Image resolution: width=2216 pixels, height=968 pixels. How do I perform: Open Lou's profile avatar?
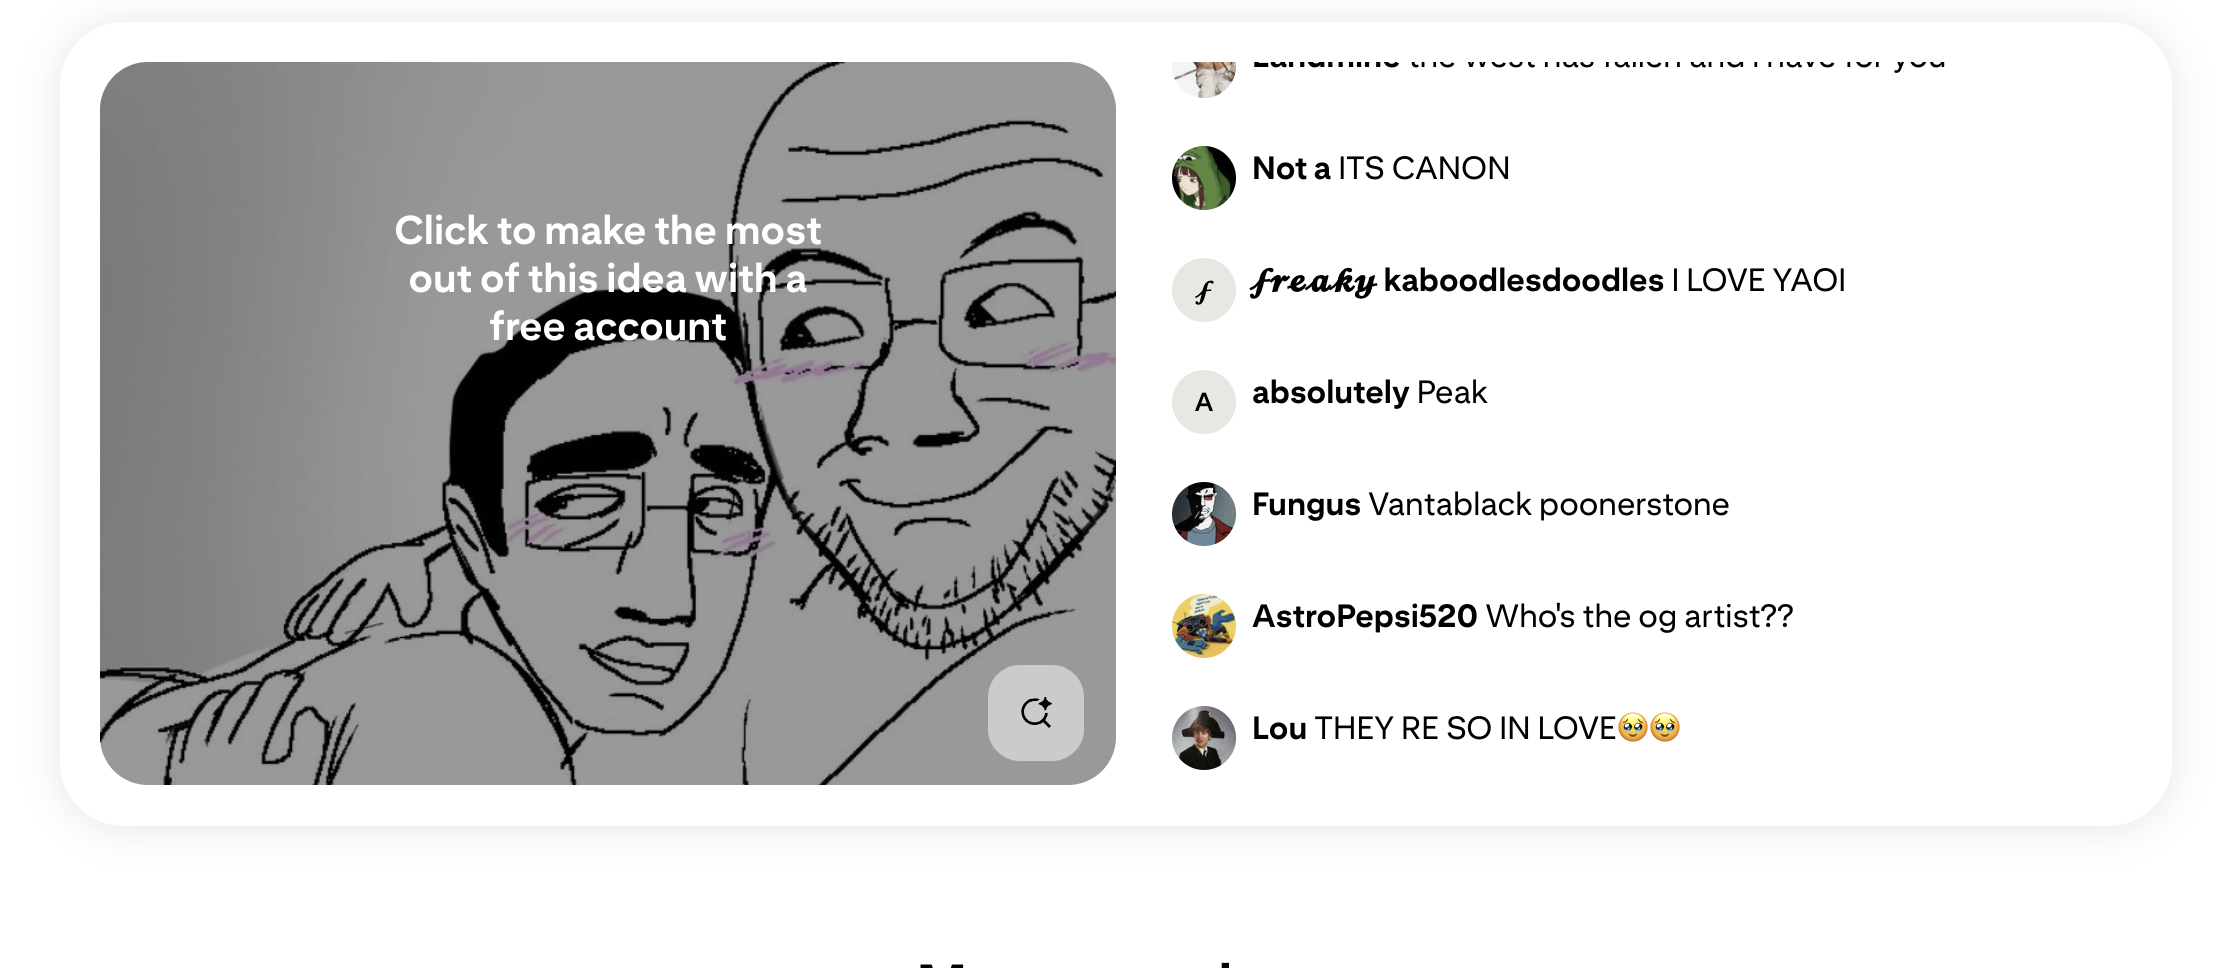(x=1203, y=738)
